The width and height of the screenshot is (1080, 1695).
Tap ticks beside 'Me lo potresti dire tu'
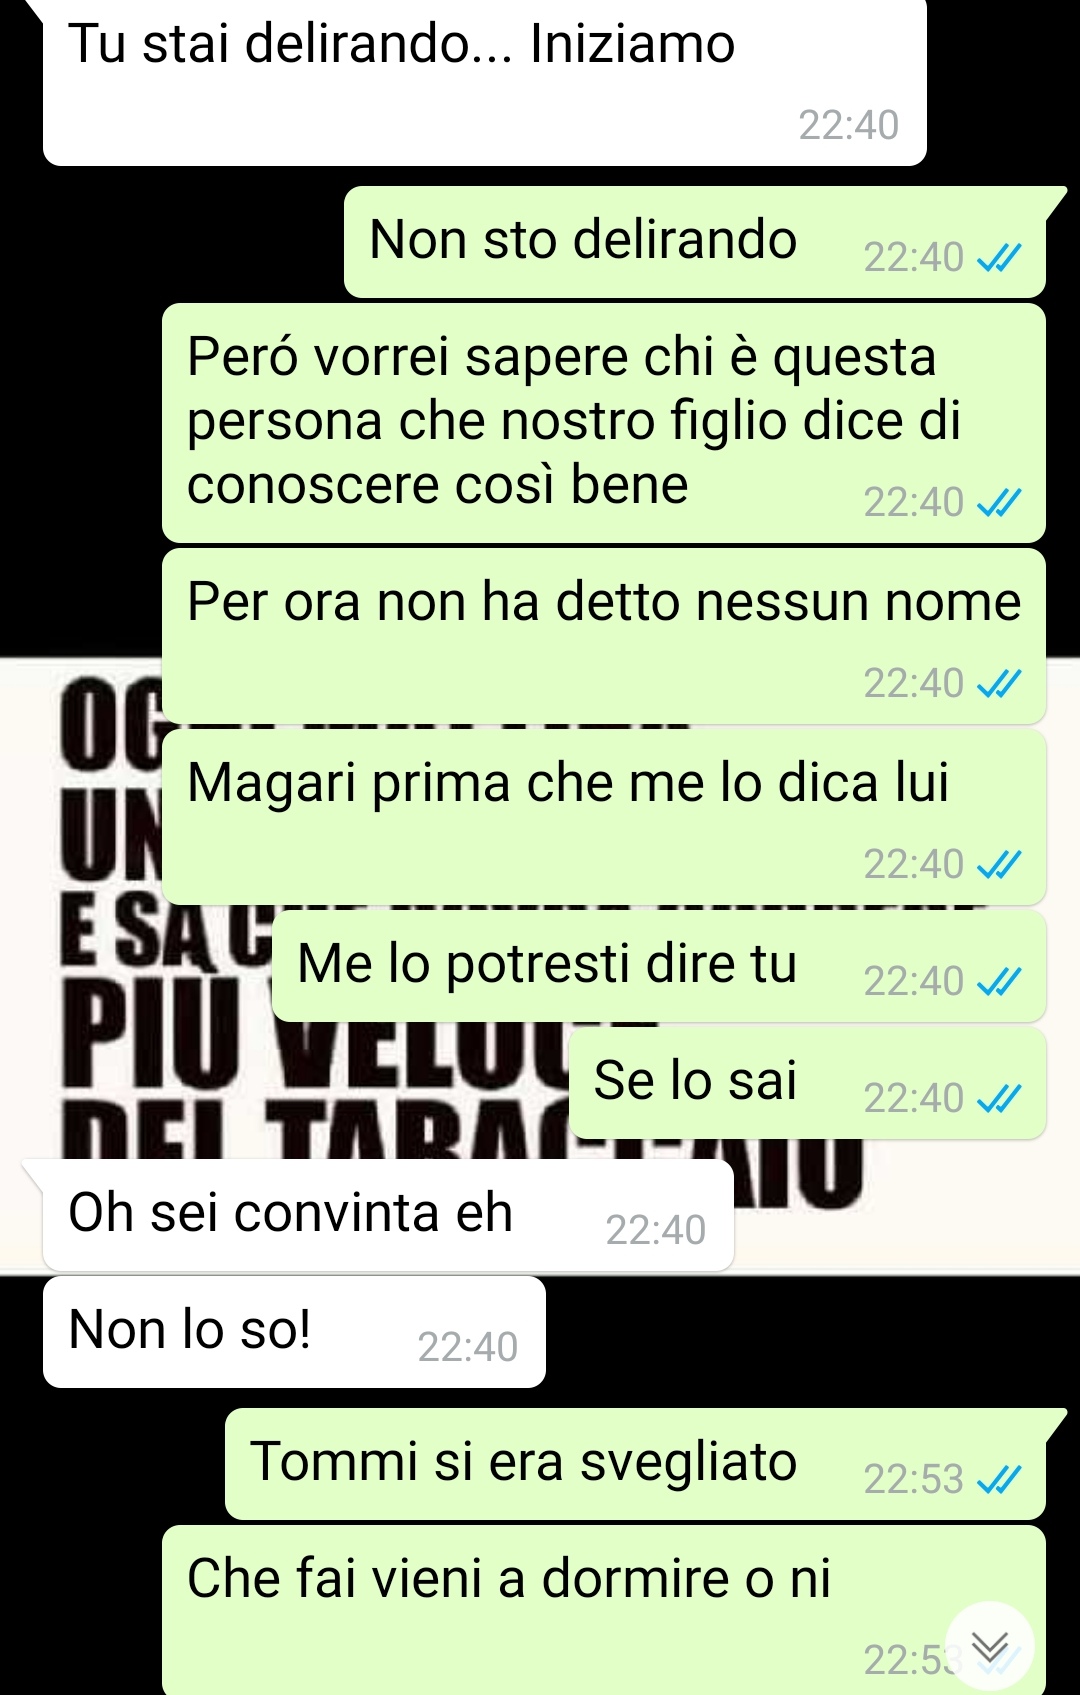999,982
